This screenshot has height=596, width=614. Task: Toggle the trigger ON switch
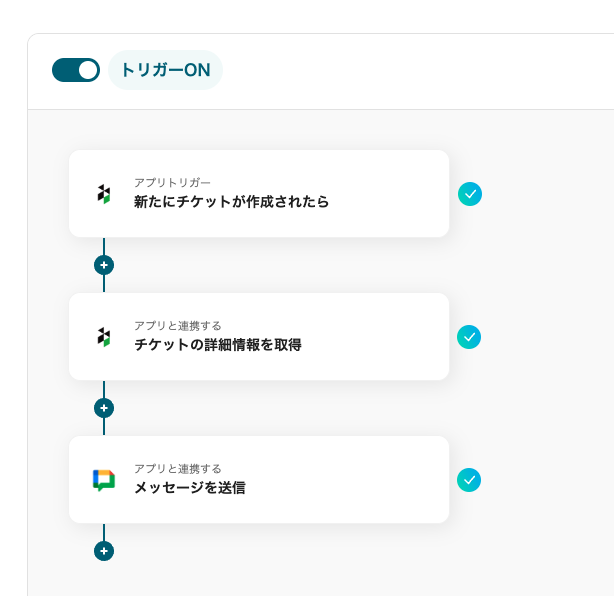click(x=76, y=70)
